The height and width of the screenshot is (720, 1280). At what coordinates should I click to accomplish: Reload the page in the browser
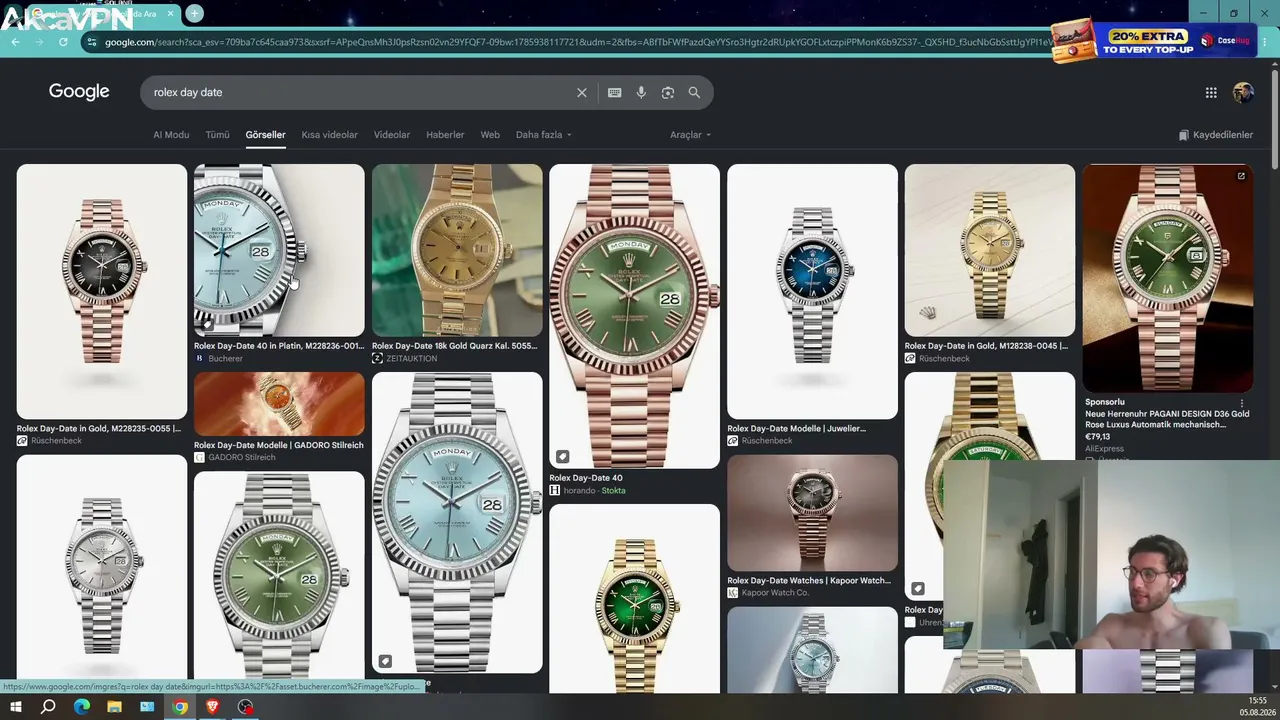click(x=63, y=42)
